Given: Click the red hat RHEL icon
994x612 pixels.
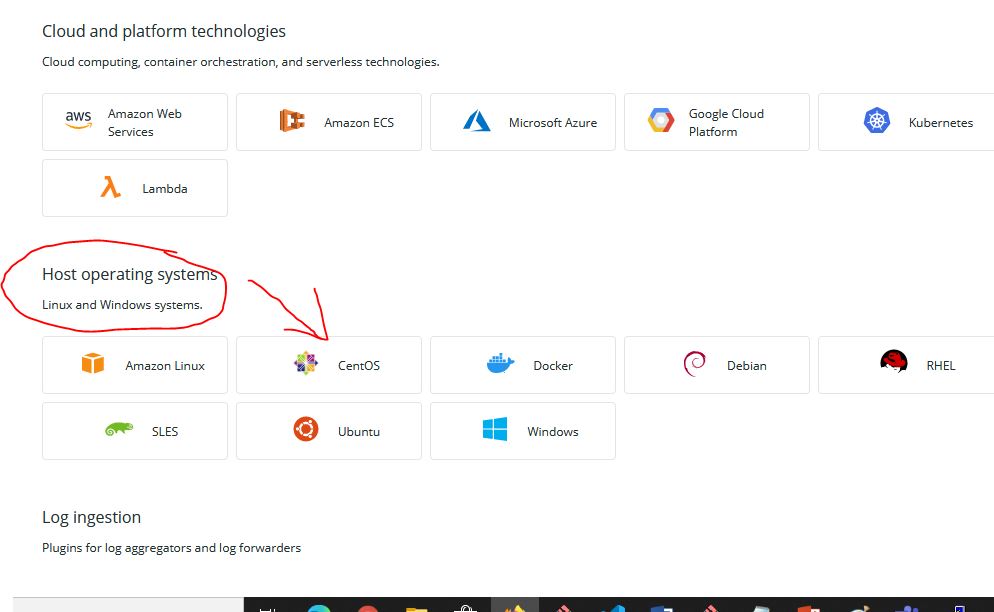Looking at the screenshot, I should pyautogui.click(x=893, y=362).
